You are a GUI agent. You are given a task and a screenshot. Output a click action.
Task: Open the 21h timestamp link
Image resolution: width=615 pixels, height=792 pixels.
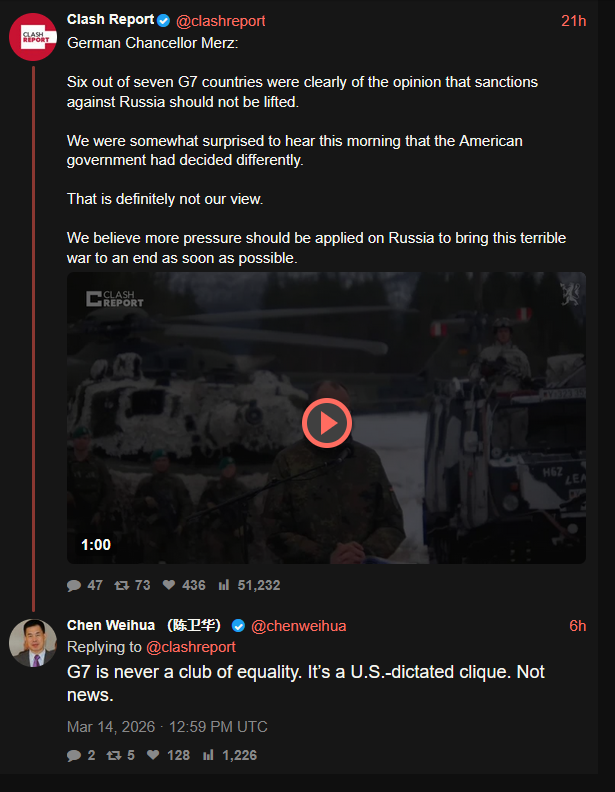coord(574,21)
